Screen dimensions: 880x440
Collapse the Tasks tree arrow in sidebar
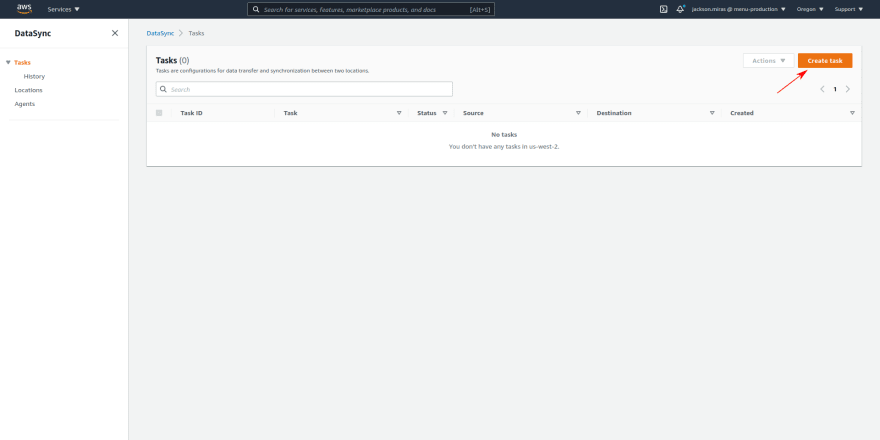8,62
